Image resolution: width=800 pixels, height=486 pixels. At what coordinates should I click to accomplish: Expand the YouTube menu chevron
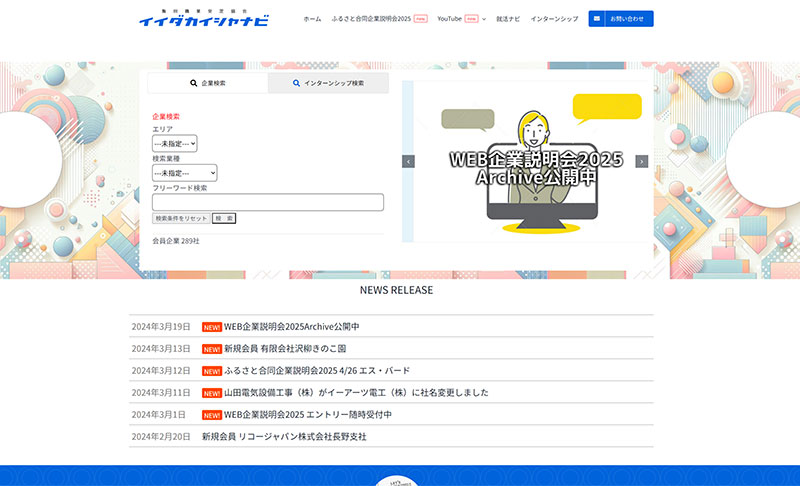pos(484,19)
